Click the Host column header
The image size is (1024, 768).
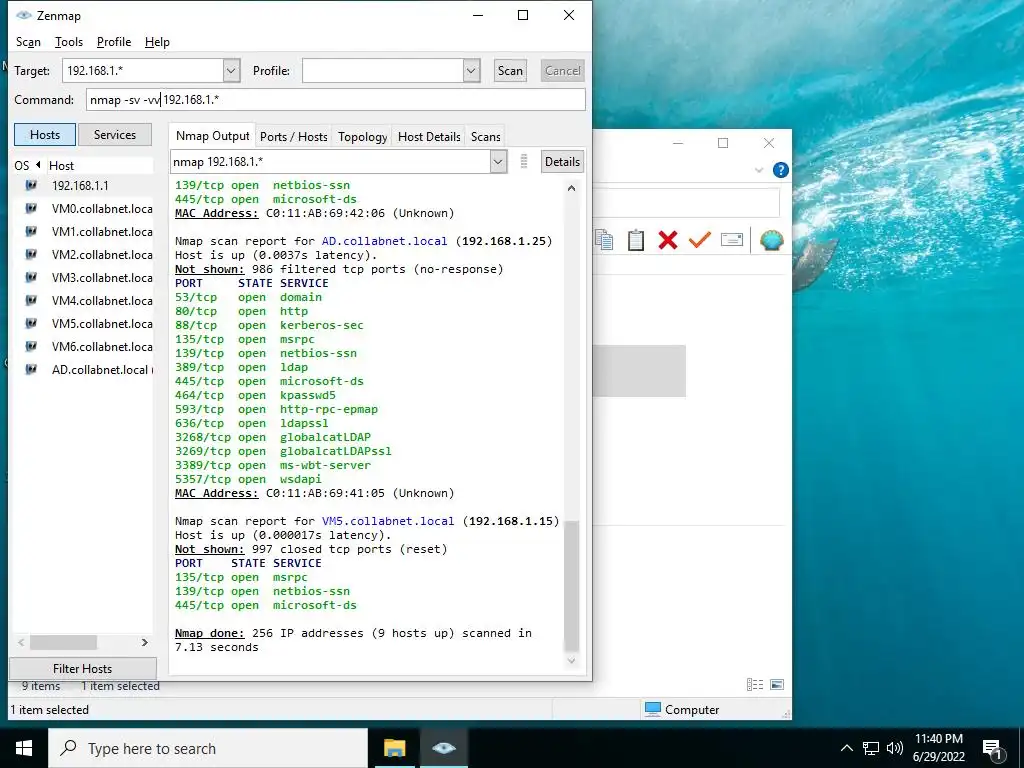tap(100, 165)
